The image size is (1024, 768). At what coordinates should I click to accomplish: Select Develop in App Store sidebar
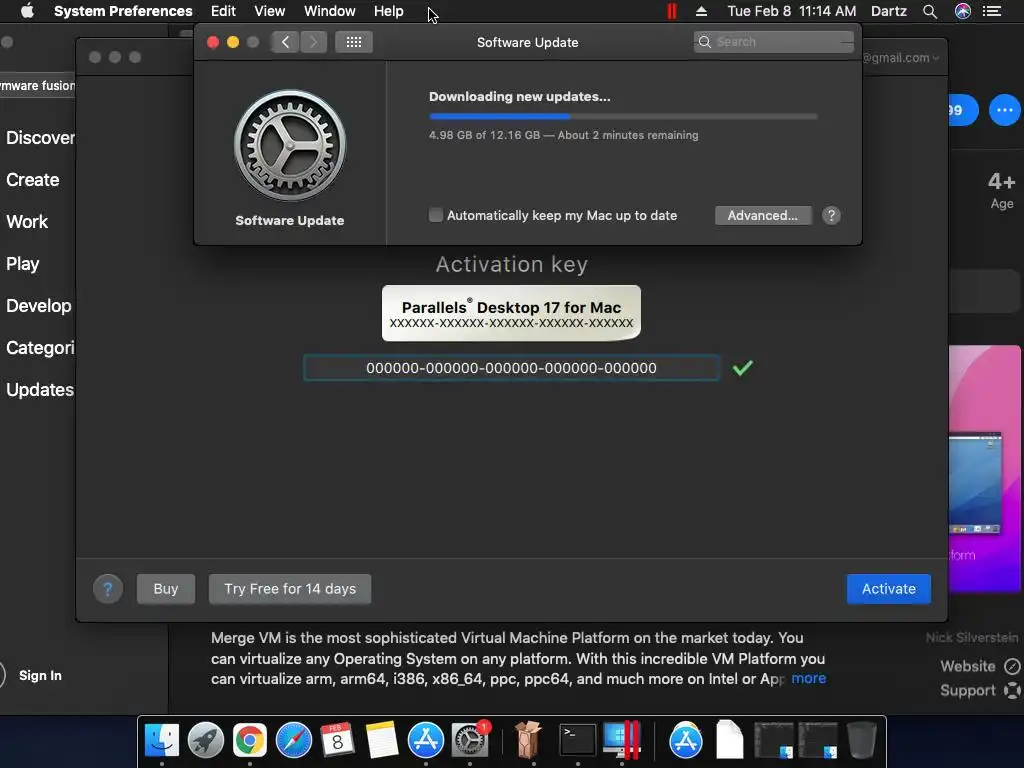pyautogui.click(x=39, y=306)
